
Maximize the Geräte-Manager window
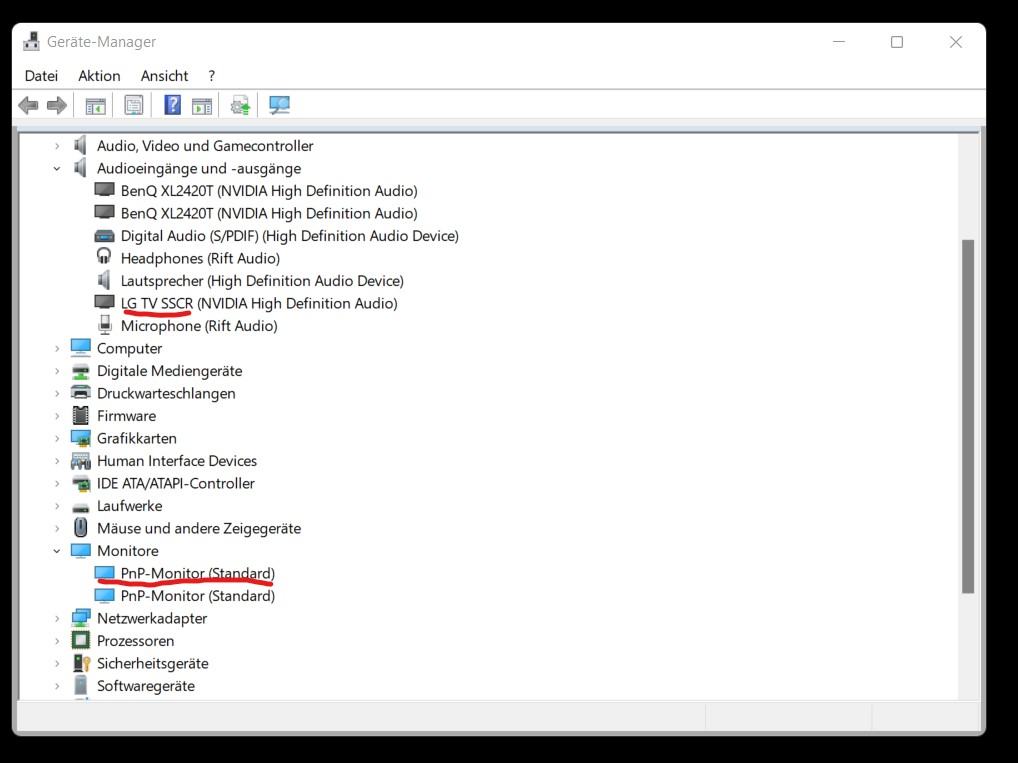897,42
